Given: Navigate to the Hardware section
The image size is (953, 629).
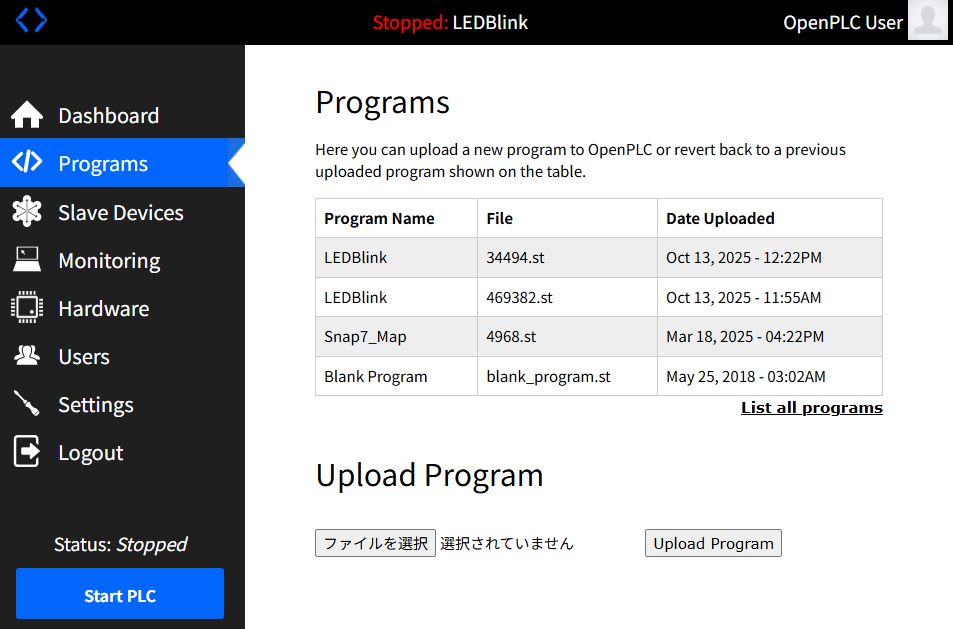Looking at the screenshot, I should [x=103, y=309].
